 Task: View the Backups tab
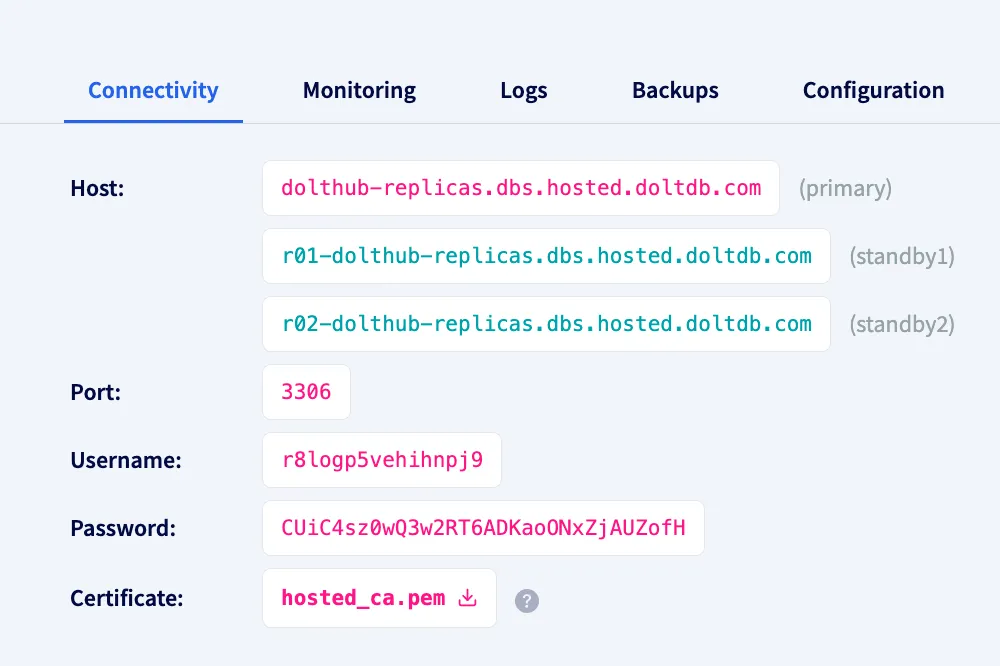coord(675,90)
